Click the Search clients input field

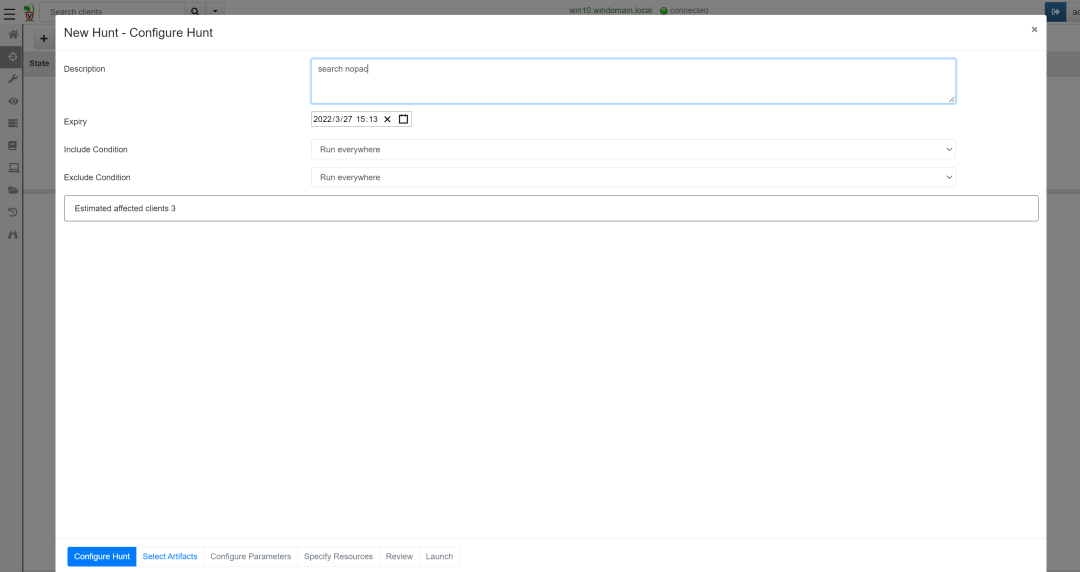pyautogui.click(x=113, y=11)
